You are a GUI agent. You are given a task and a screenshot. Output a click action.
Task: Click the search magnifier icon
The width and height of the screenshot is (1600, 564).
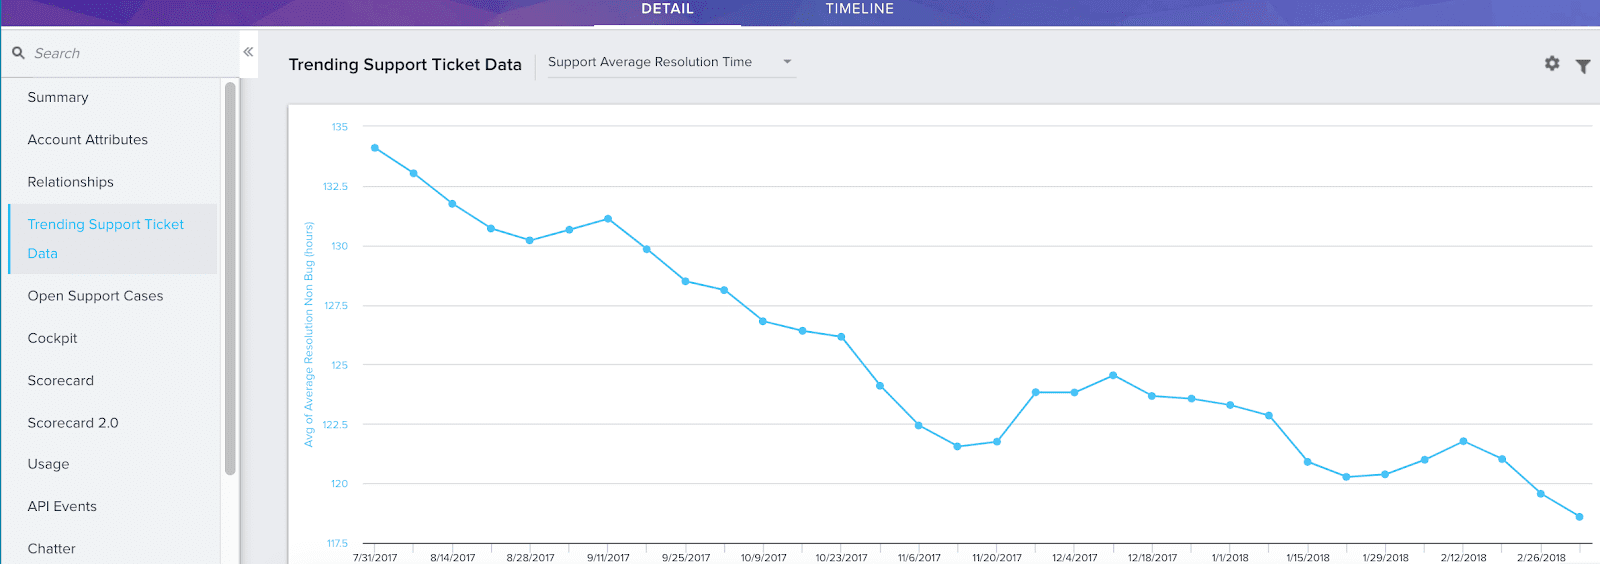pyautogui.click(x=18, y=53)
